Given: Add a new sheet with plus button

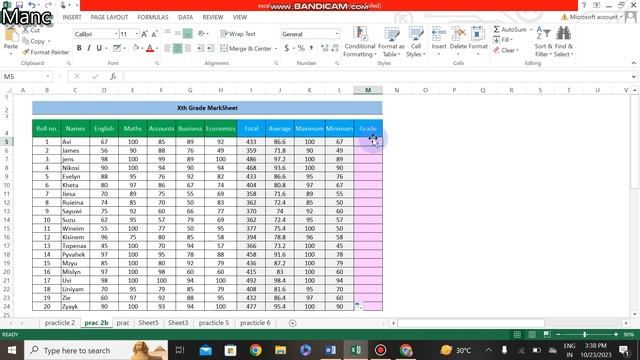Looking at the screenshot, I should coord(292,323).
